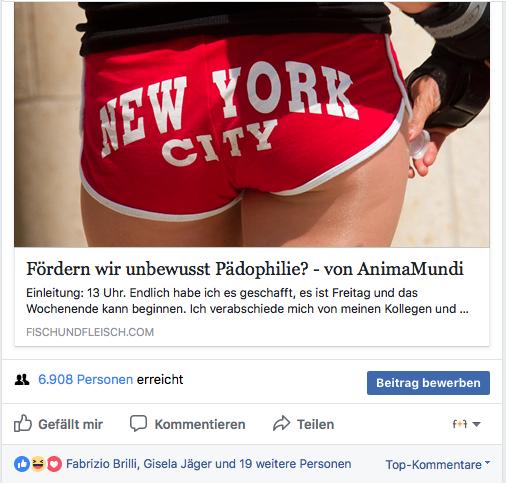Open Fabrizio Brilli's profile link
The width and height of the screenshot is (506, 483).
102,464
